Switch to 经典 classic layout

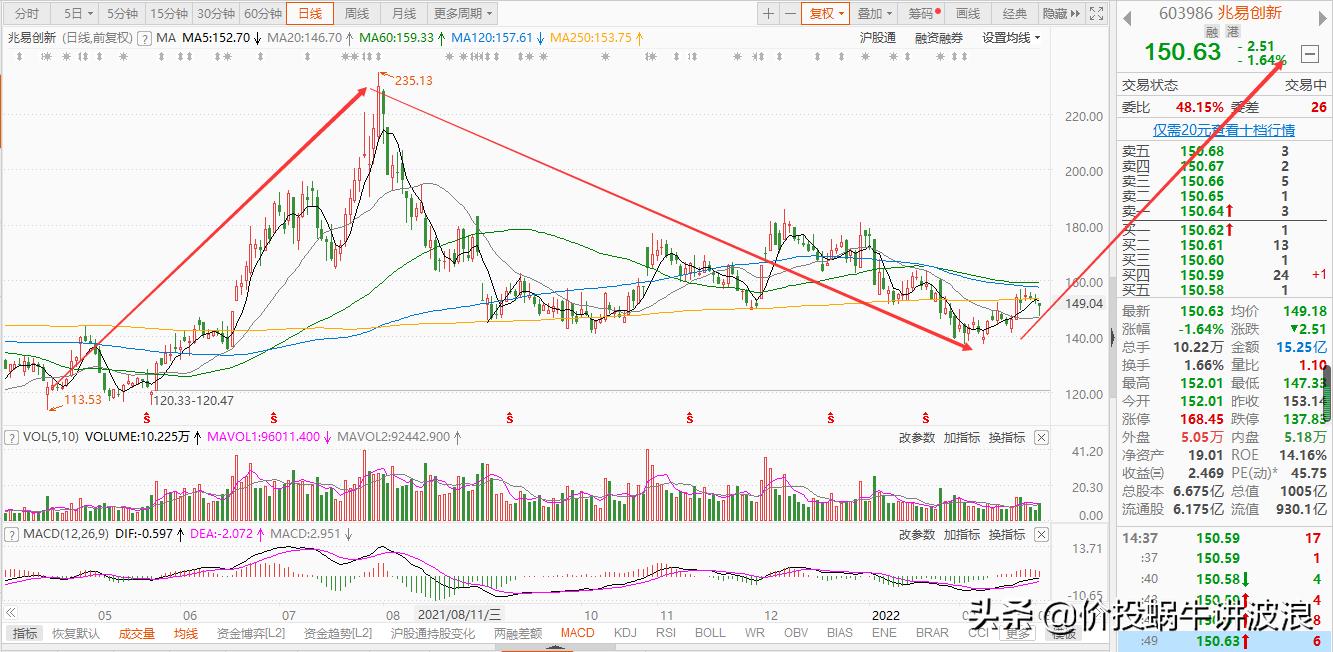(1014, 14)
